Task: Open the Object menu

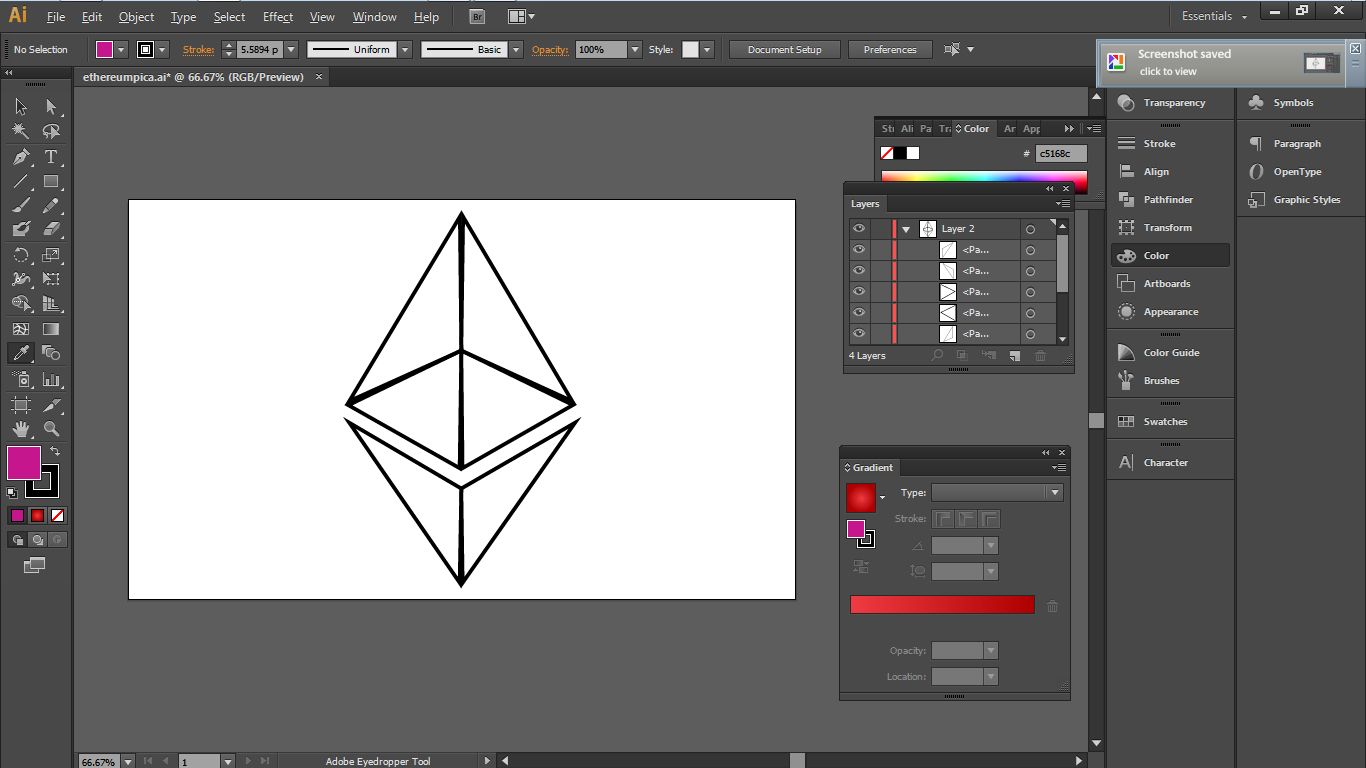Action: pos(136,17)
